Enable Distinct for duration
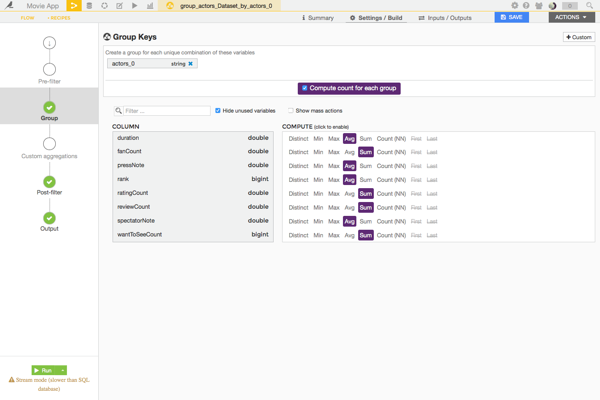This screenshot has height=400, width=600. pyautogui.click(x=298, y=139)
